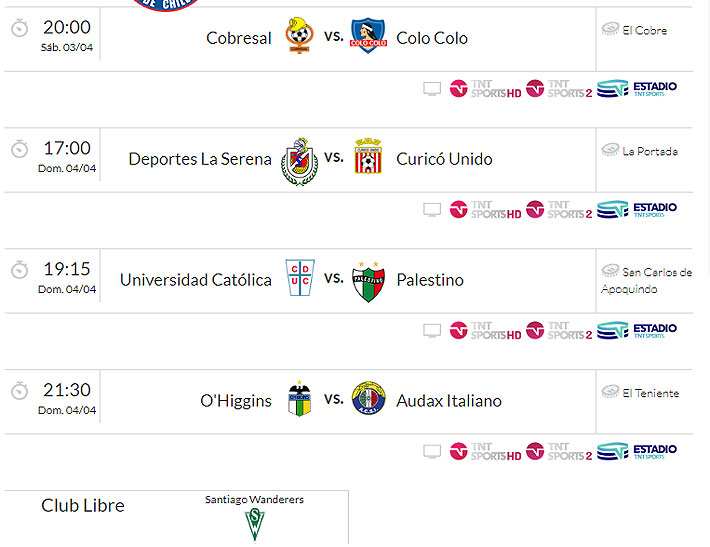Click the Deportes La Serena crest
Image resolution: width=710 pixels, height=547 pixels.
pos(299,159)
